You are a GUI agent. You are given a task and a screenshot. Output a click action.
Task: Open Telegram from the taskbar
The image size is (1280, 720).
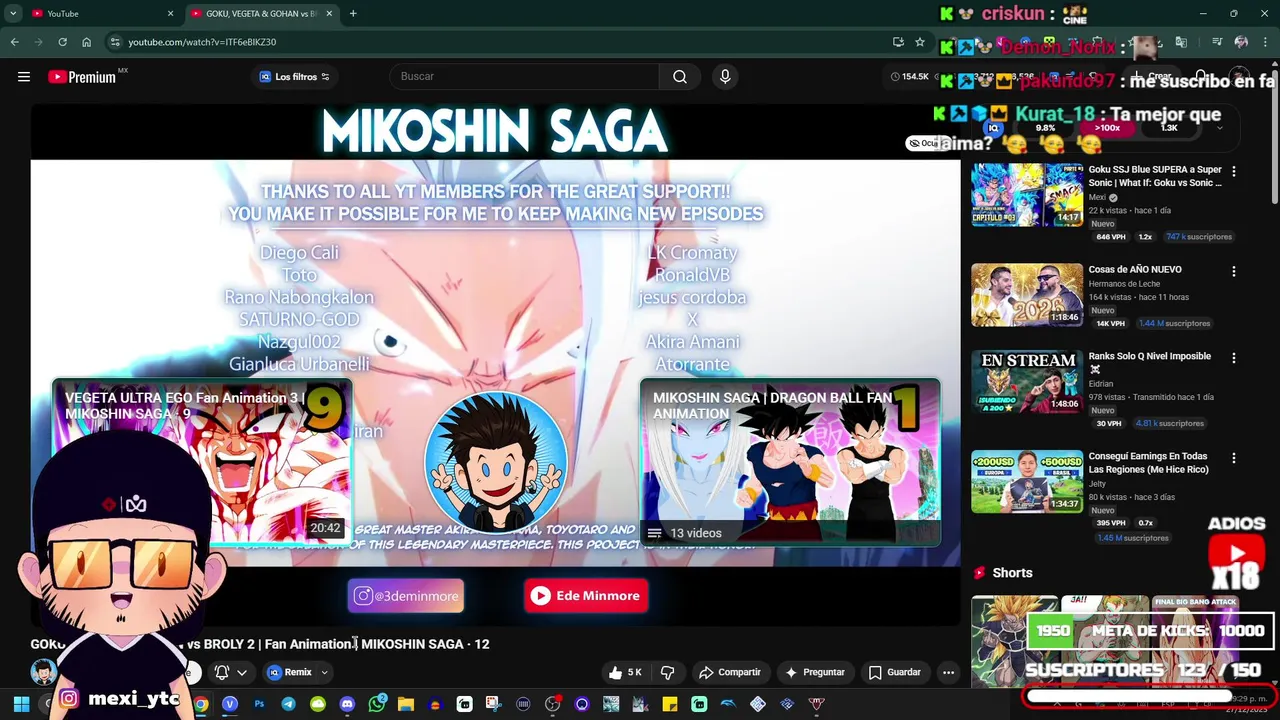click(x=288, y=704)
